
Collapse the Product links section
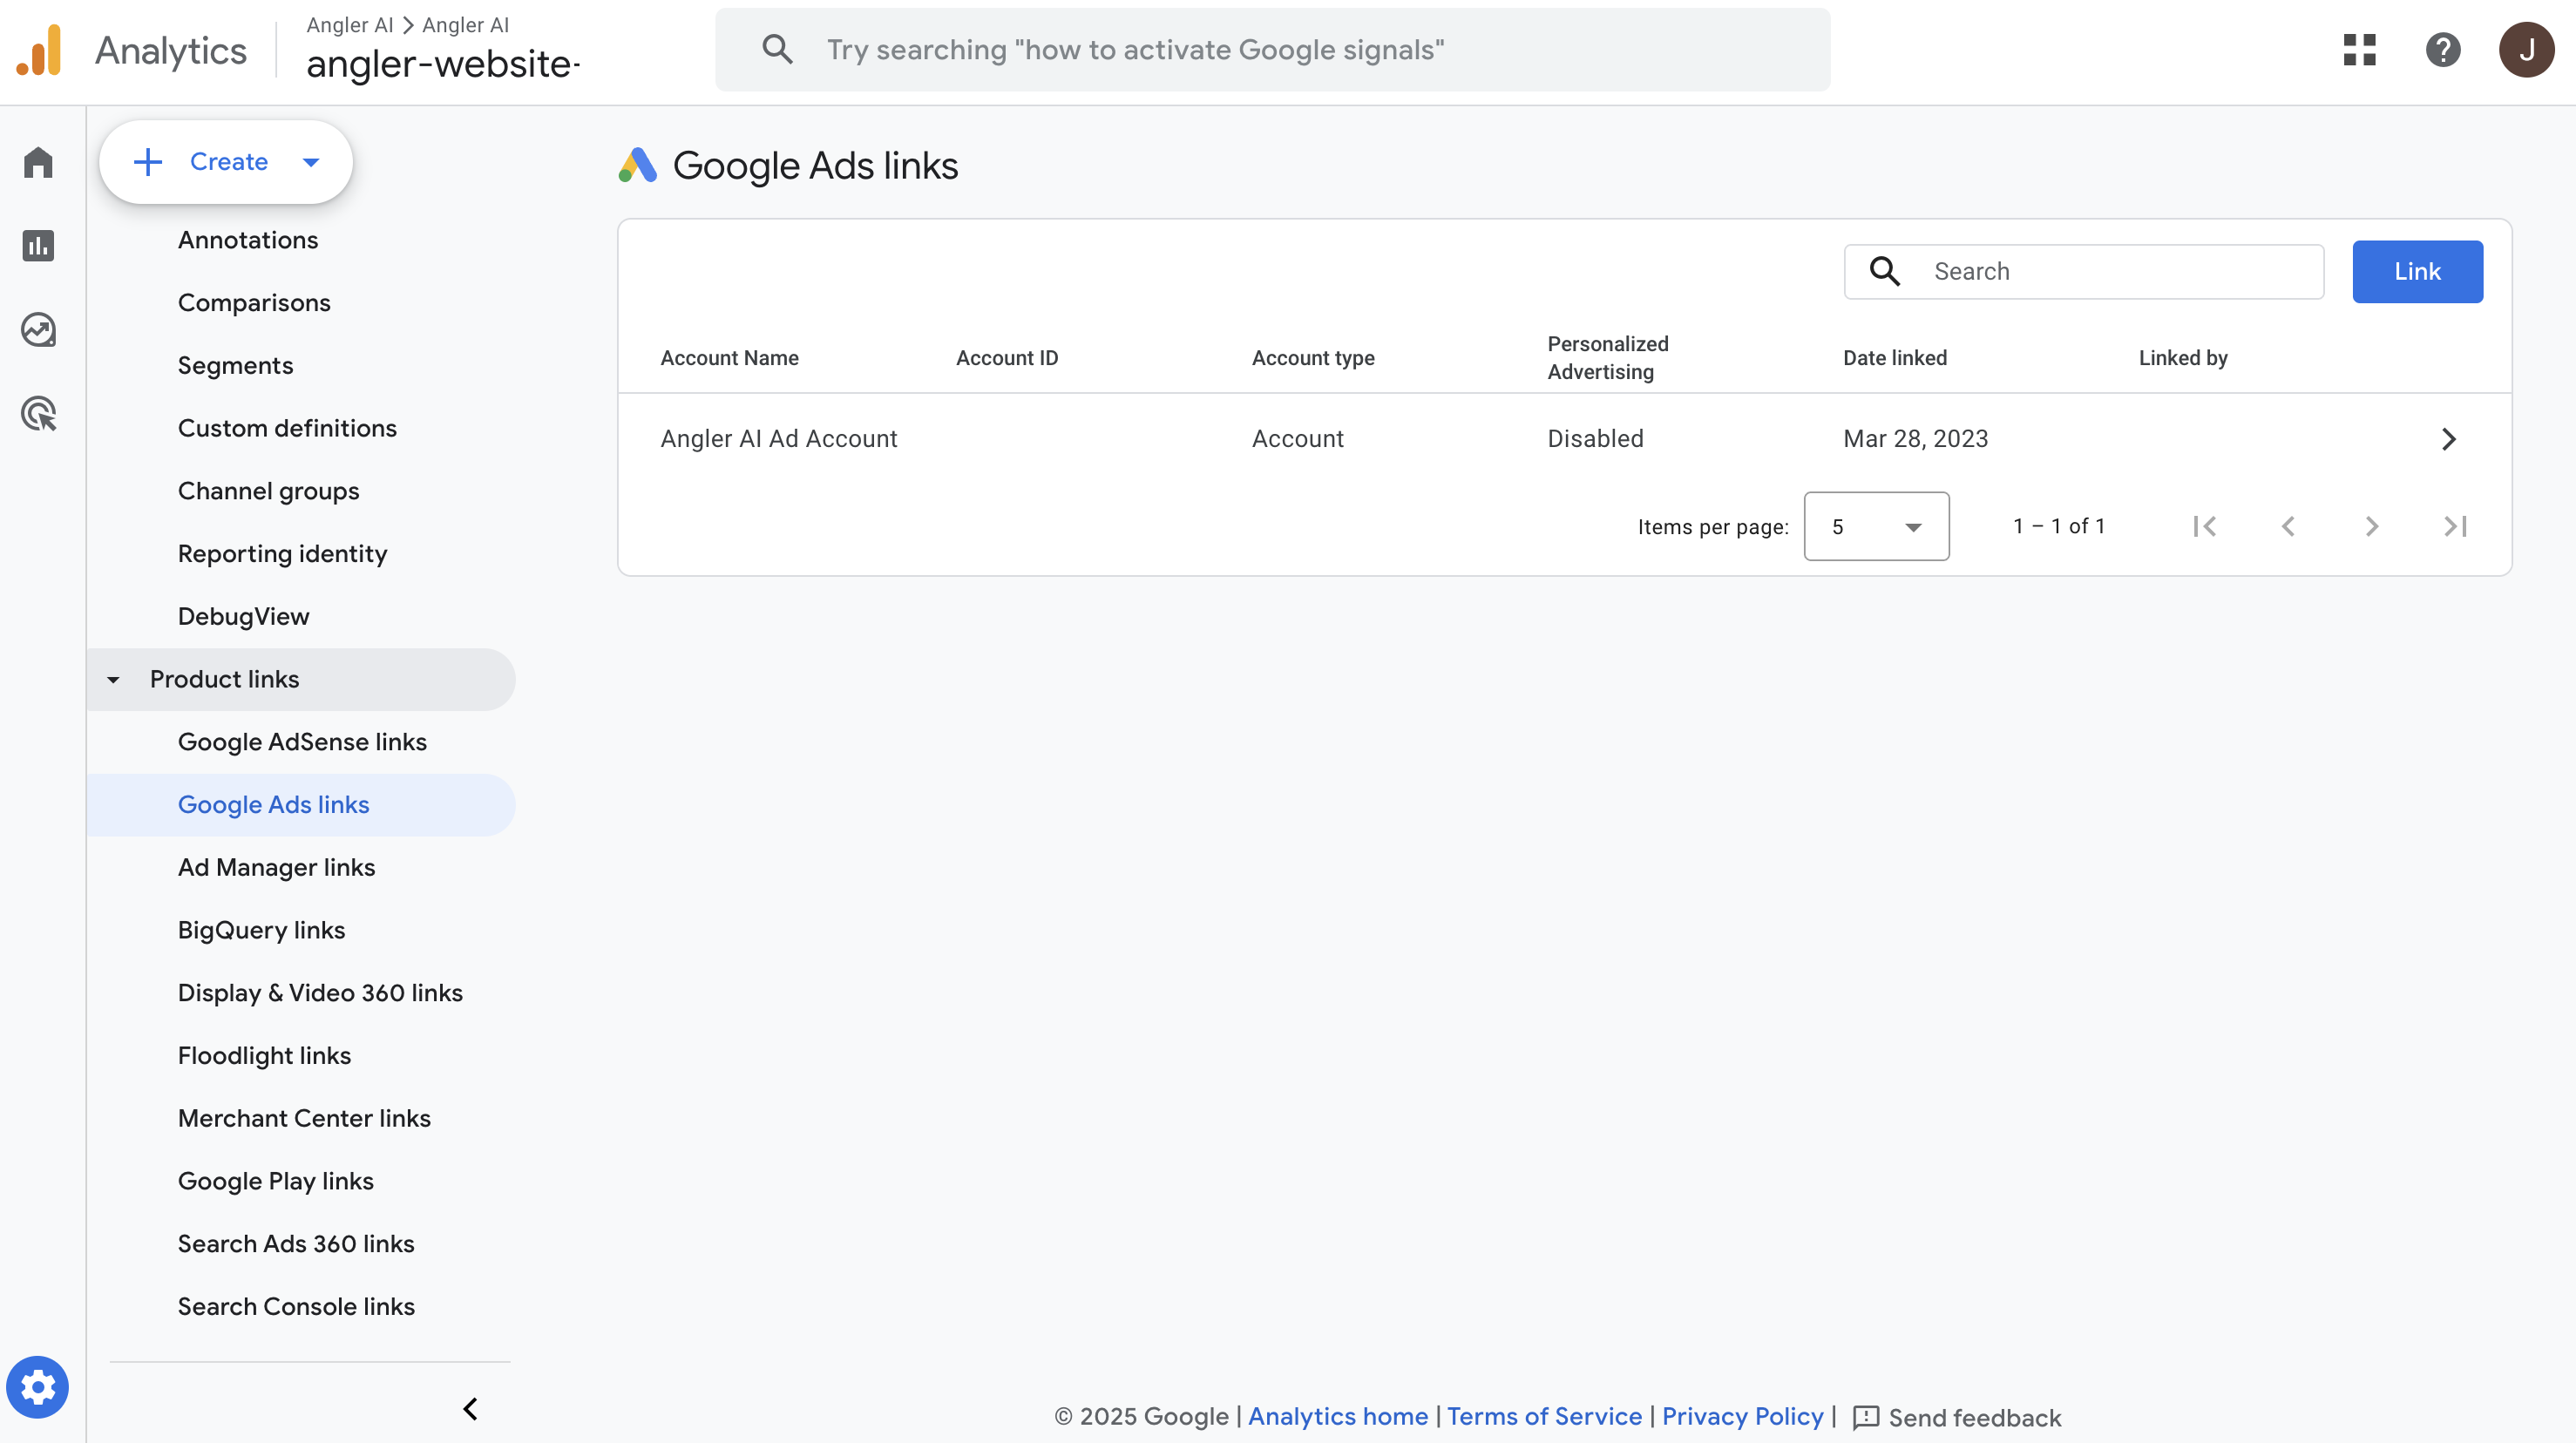tap(113, 680)
